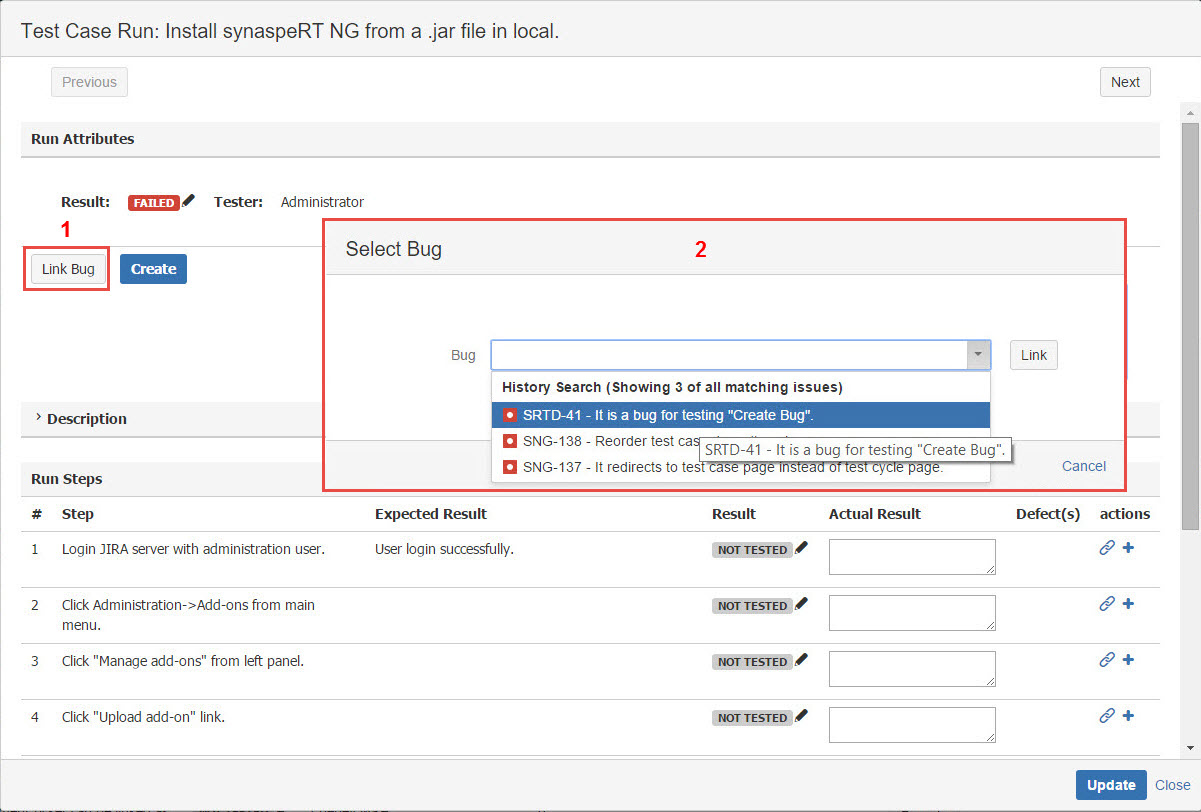Edit result pencil icon for step 3

801,660
